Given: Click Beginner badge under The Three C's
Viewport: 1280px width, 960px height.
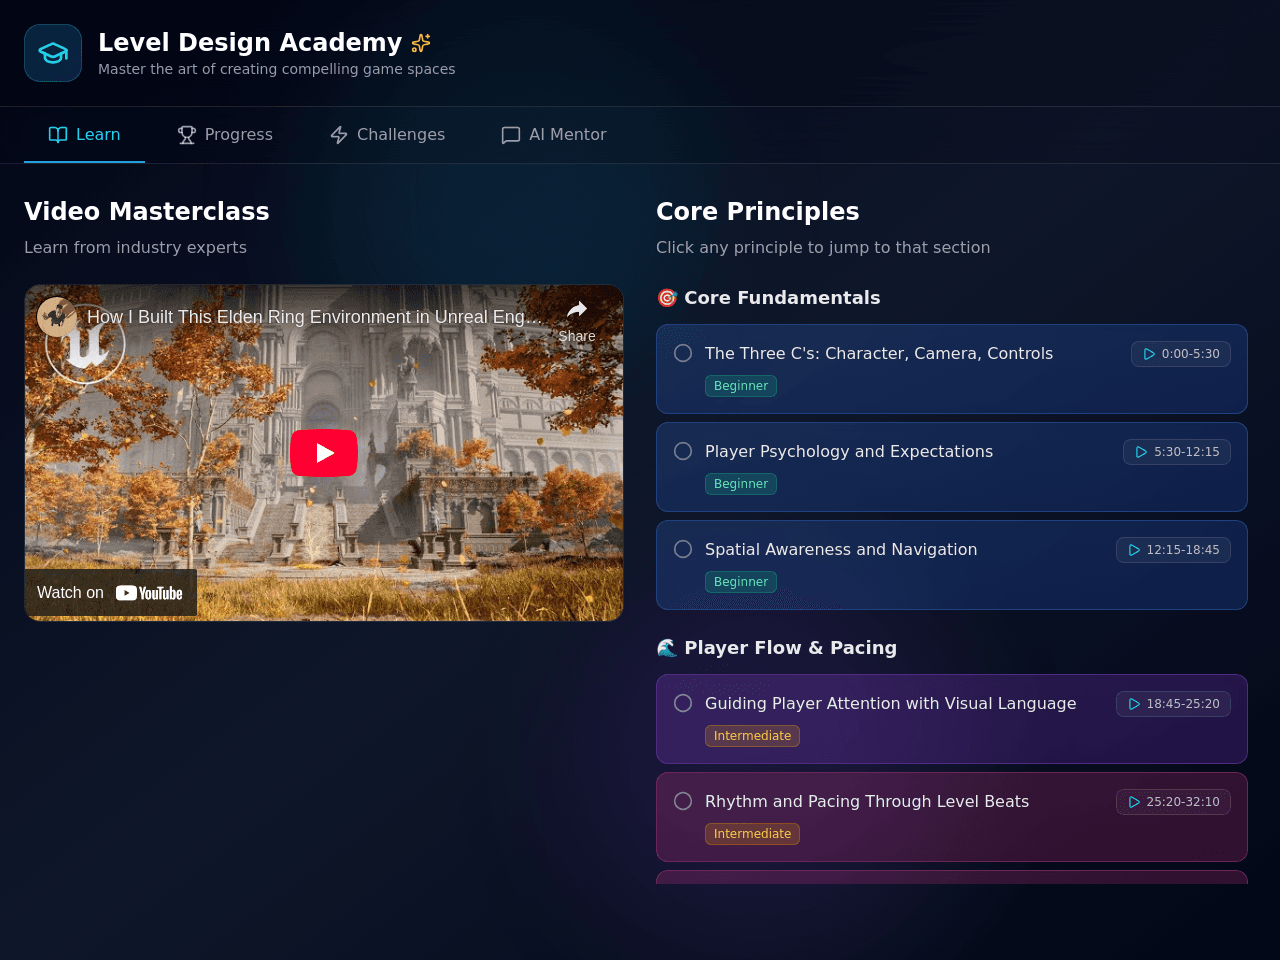Looking at the screenshot, I should [x=741, y=386].
